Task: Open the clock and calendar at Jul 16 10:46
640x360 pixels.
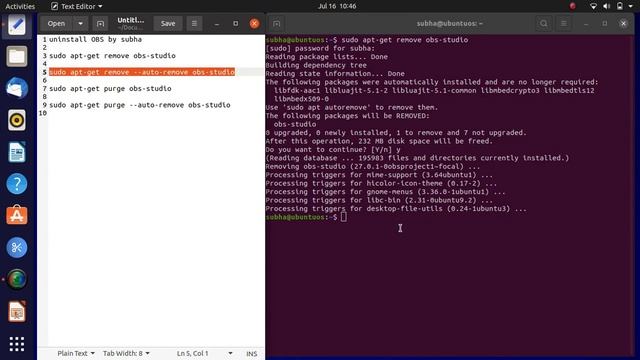Action: (337, 6)
